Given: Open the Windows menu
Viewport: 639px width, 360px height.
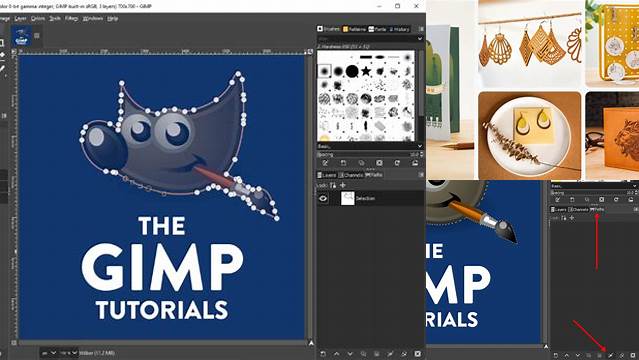Looking at the screenshot, I should tap(93, 19).
